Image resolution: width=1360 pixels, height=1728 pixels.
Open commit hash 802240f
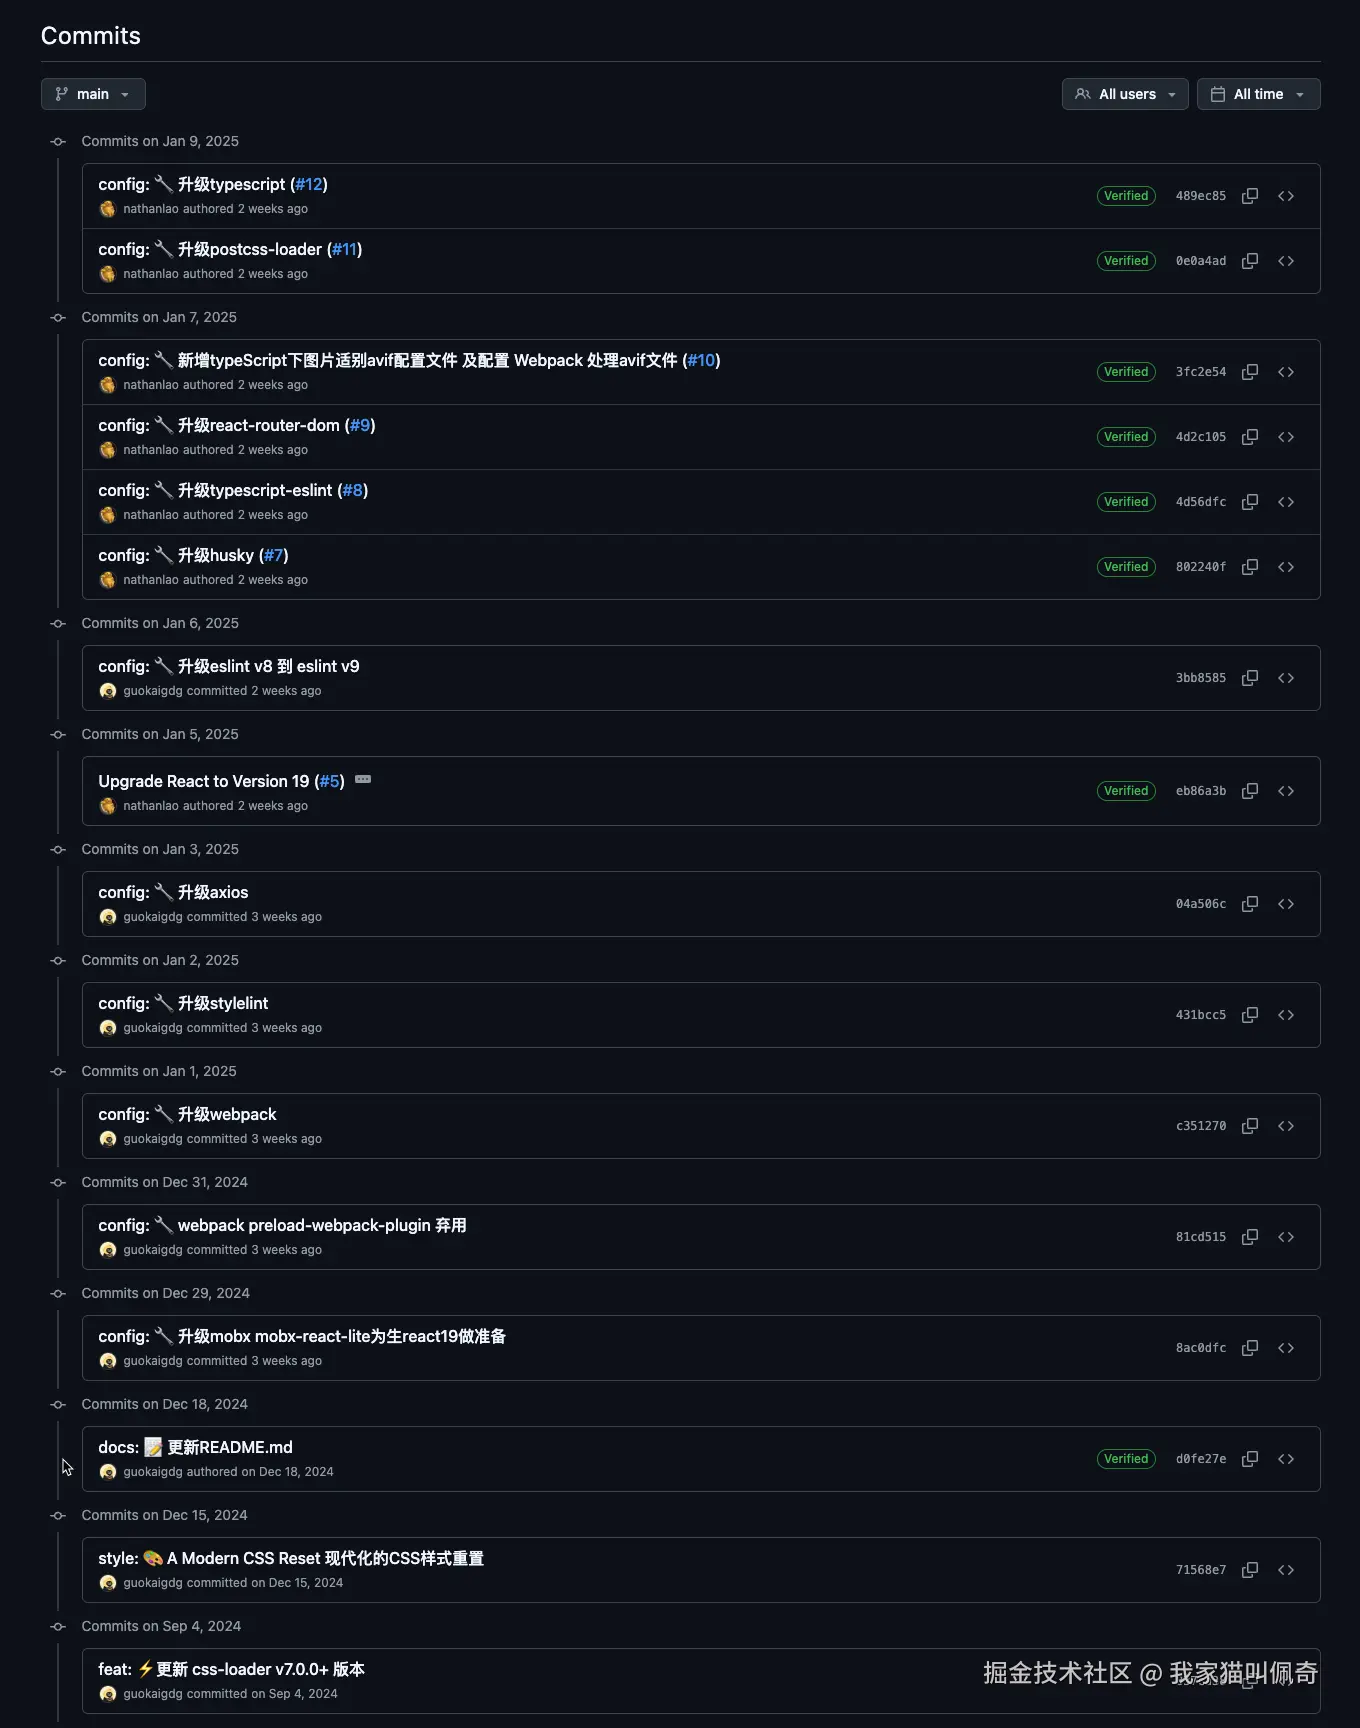1200,567
